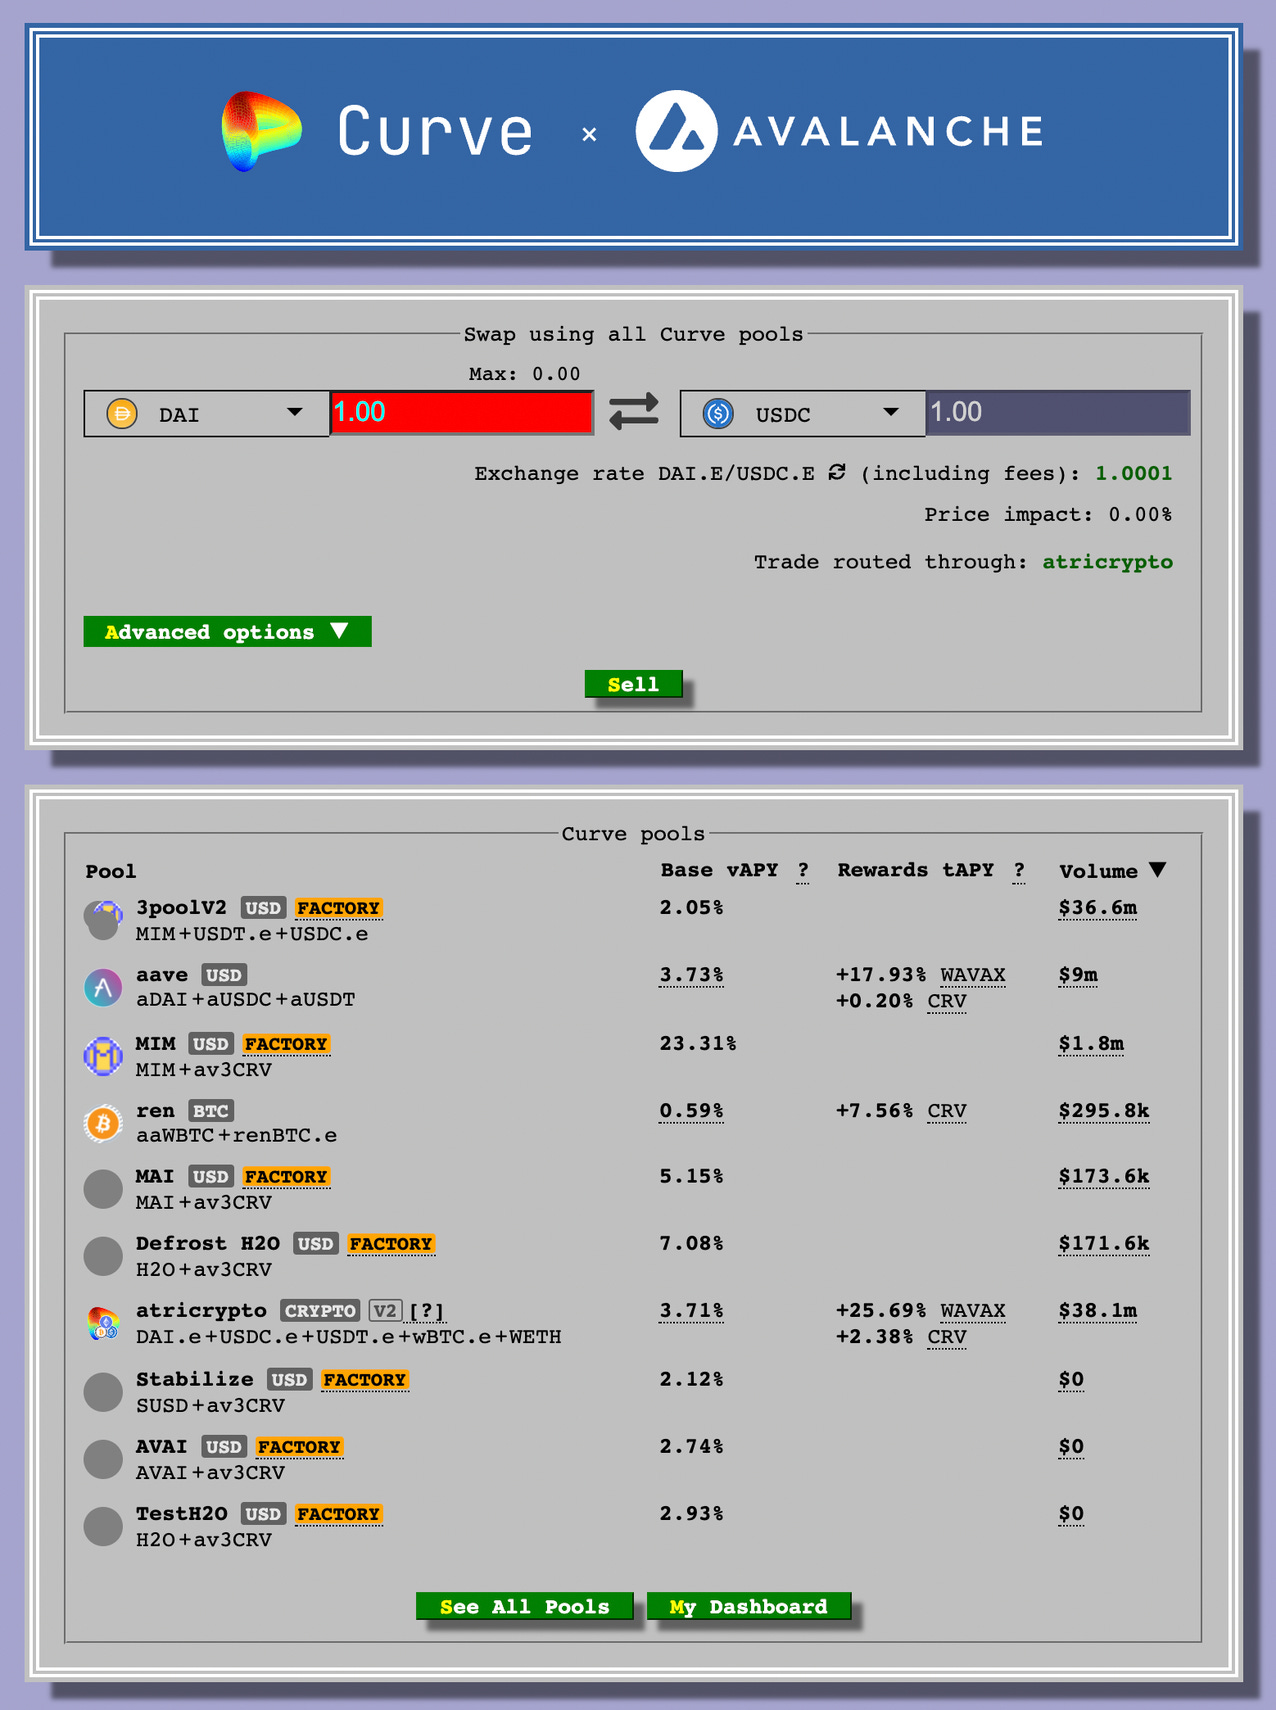Click the Avalanche circular logo
The width and height of the screenshot is (1276, 1710).
click(x=677, y=131)
